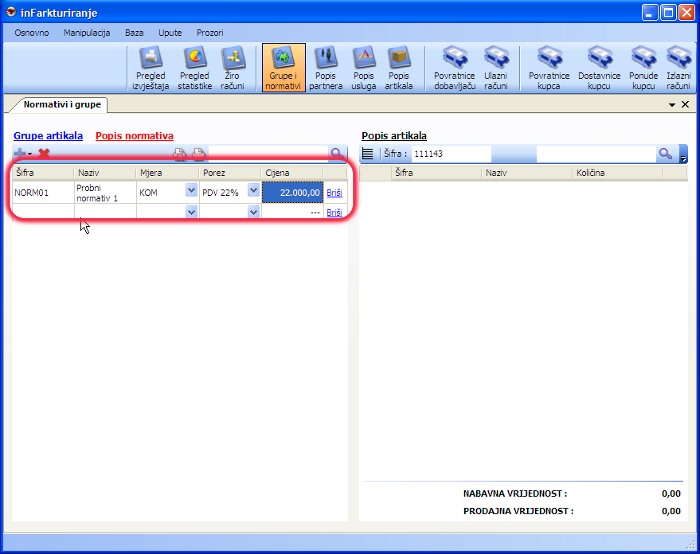Image resolution: width=700 pixels, height=554 pixels.
Task: Open the Manipulacija menu
Action: (87, 33)
